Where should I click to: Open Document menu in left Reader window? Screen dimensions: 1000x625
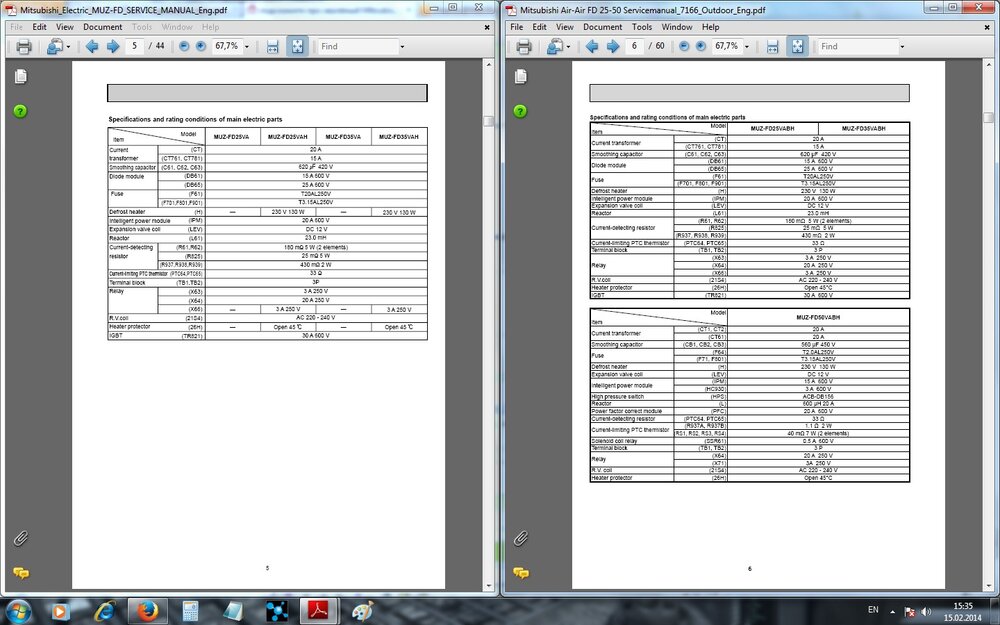point(103,27)
